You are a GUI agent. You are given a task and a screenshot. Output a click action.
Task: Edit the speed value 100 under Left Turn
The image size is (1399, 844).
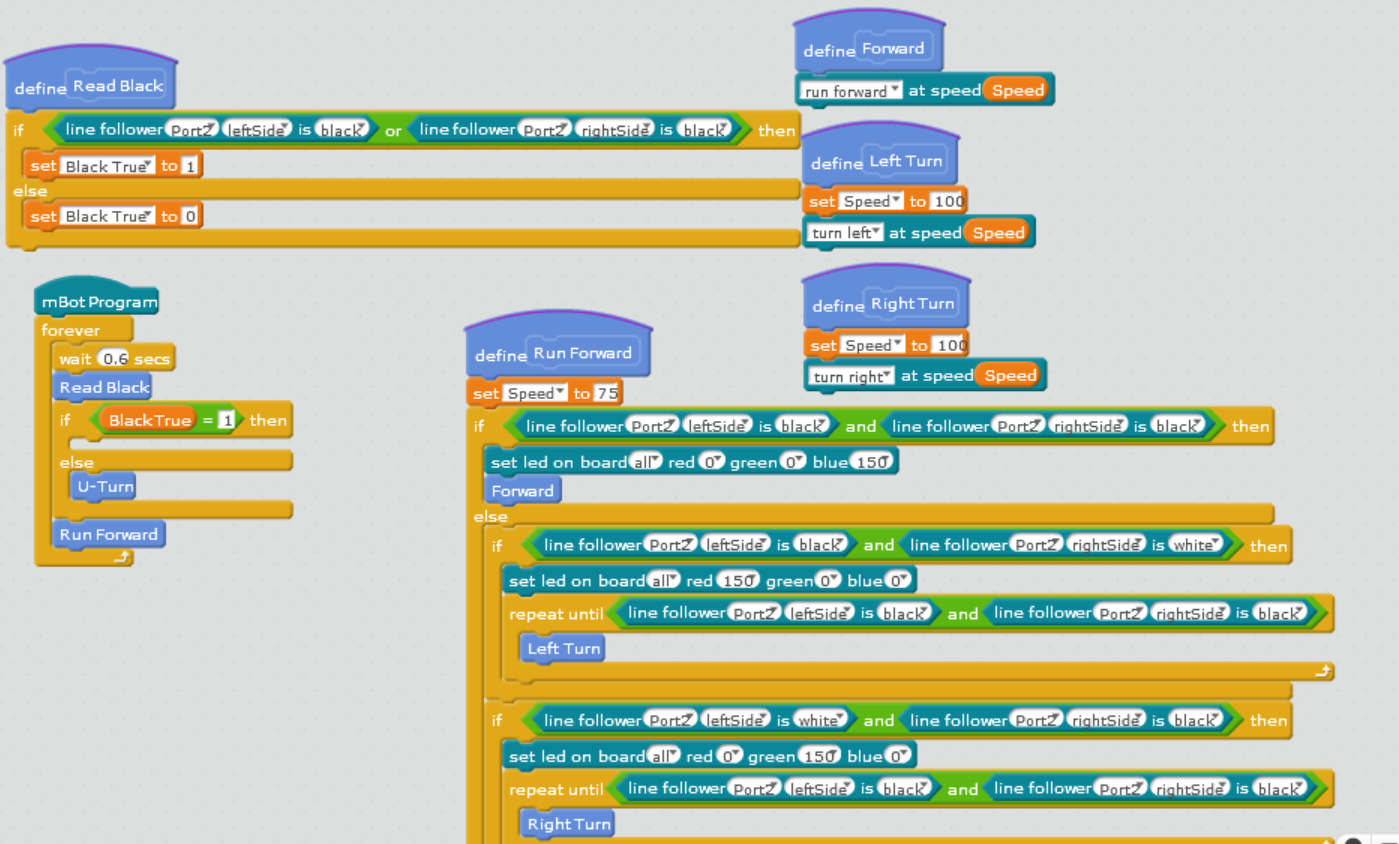[x=948, y=202]
